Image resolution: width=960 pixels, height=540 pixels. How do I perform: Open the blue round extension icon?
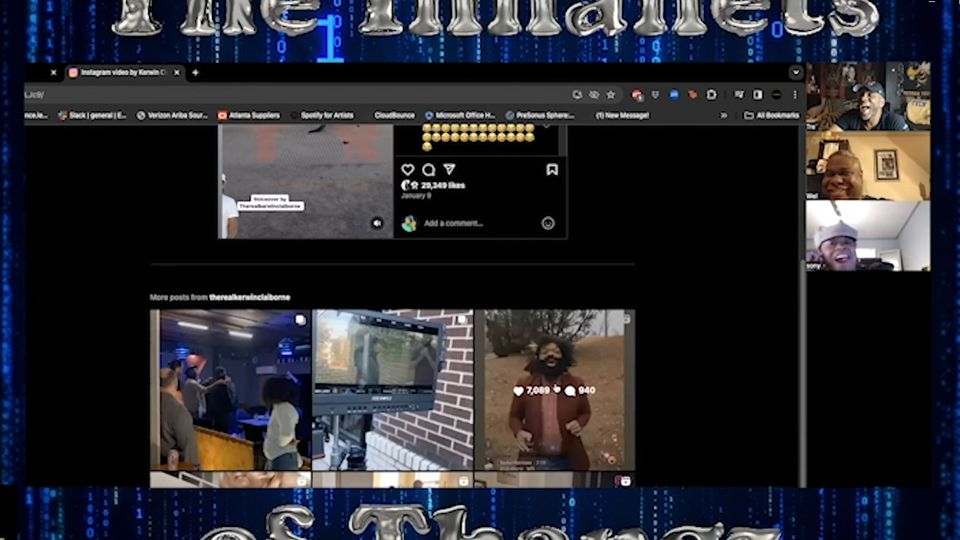point(674,94)
